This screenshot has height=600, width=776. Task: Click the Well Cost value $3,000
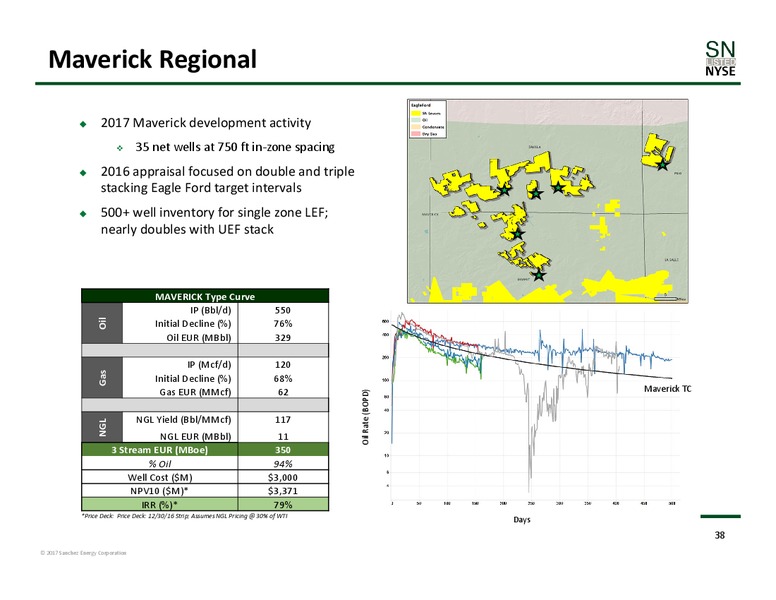[x=283, y=478]
